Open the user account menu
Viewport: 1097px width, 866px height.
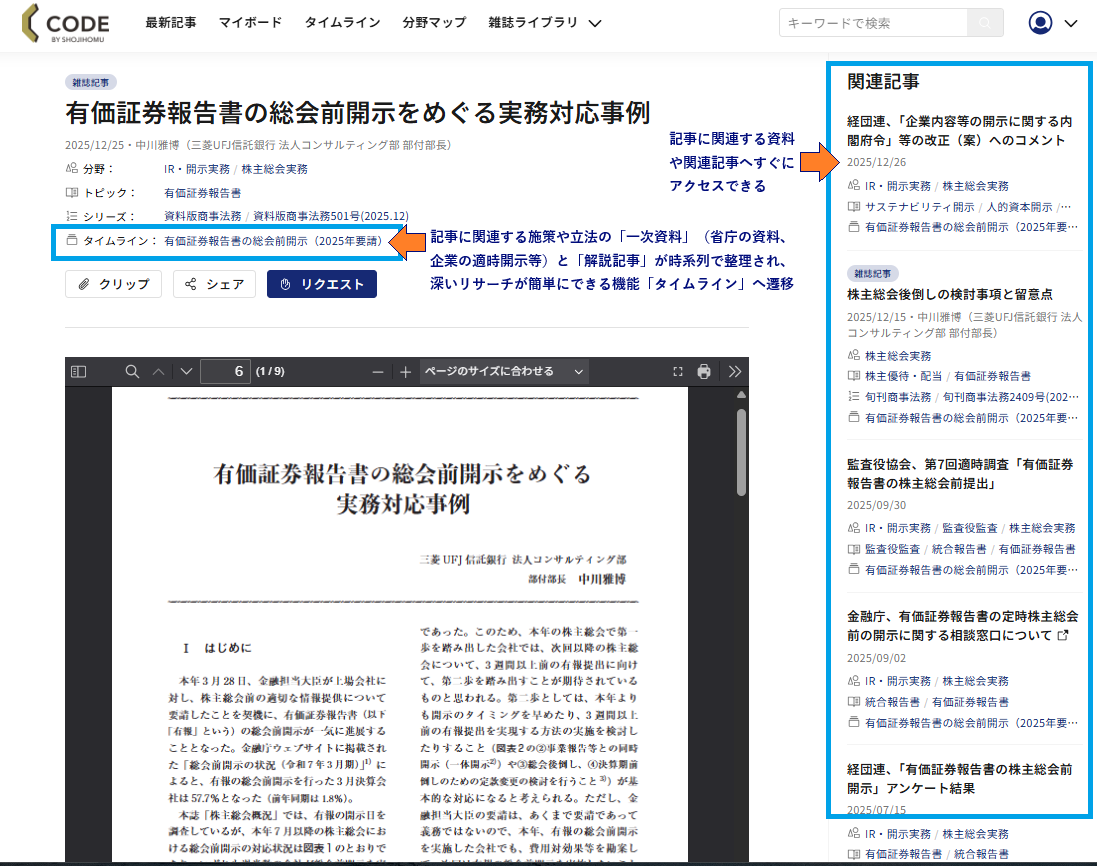click(1052, 23)
